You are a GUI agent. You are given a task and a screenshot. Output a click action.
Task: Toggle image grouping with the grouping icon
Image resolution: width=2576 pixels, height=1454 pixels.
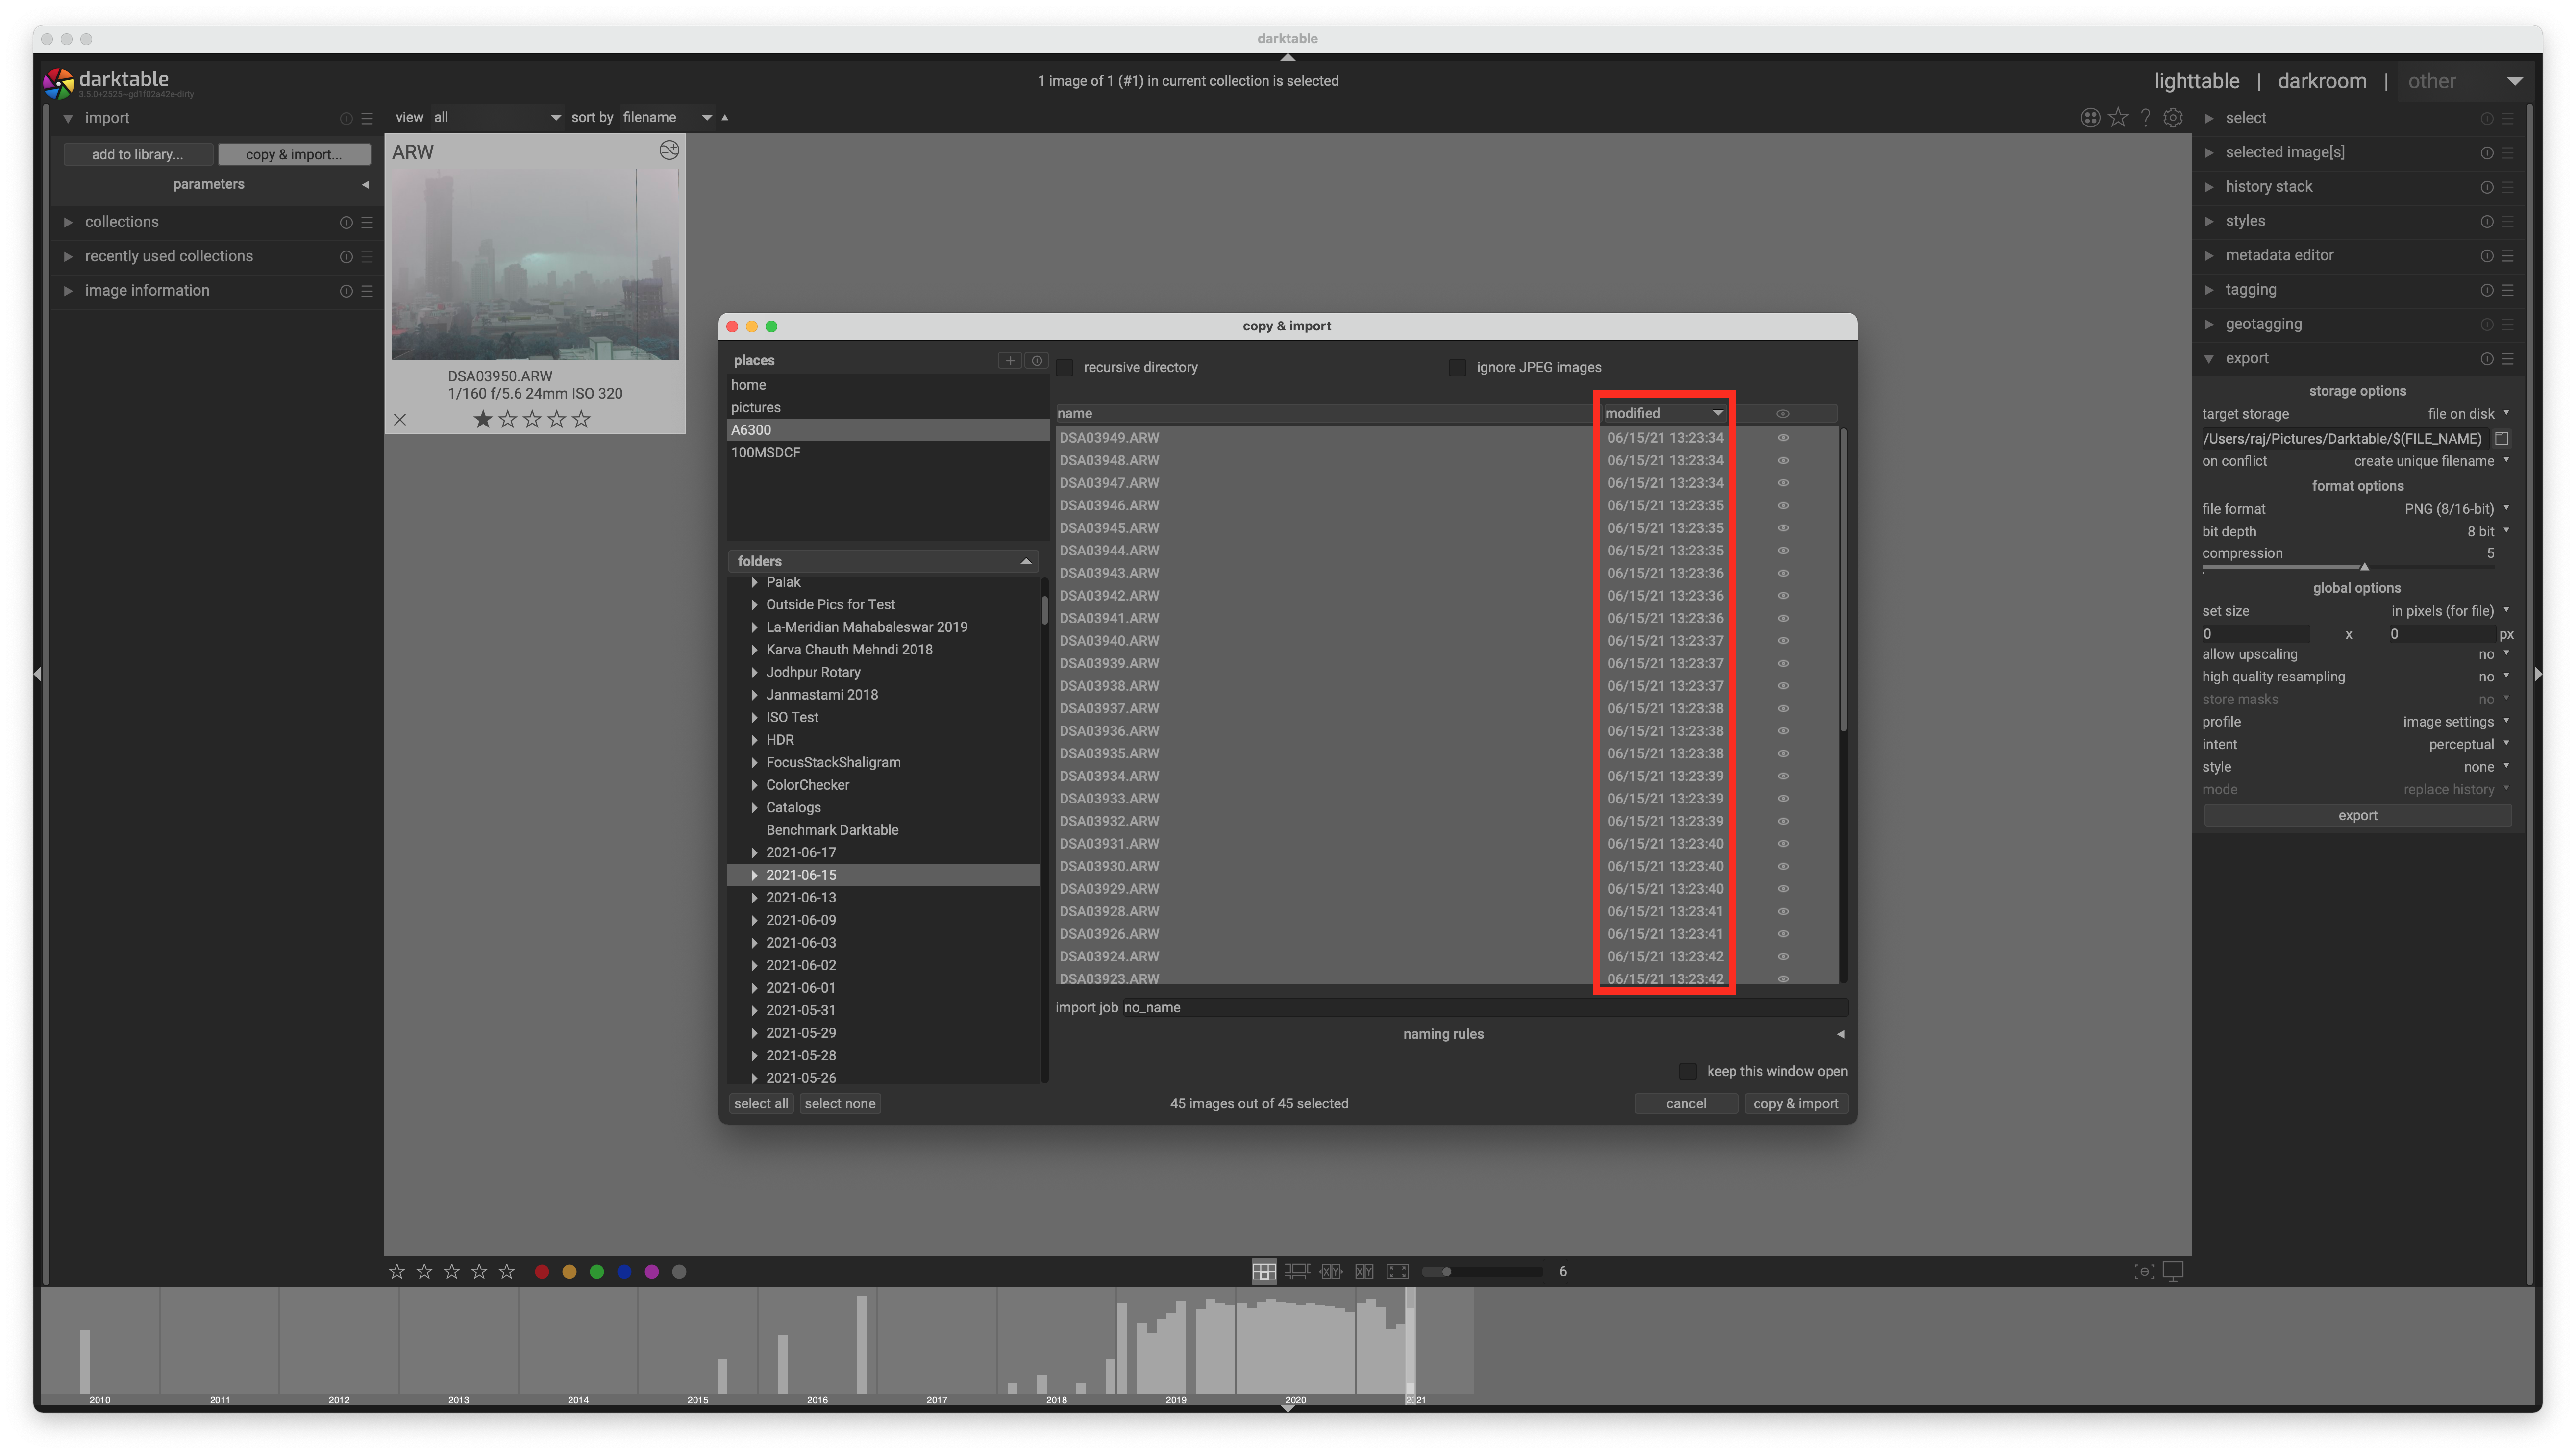(2091, 117)
